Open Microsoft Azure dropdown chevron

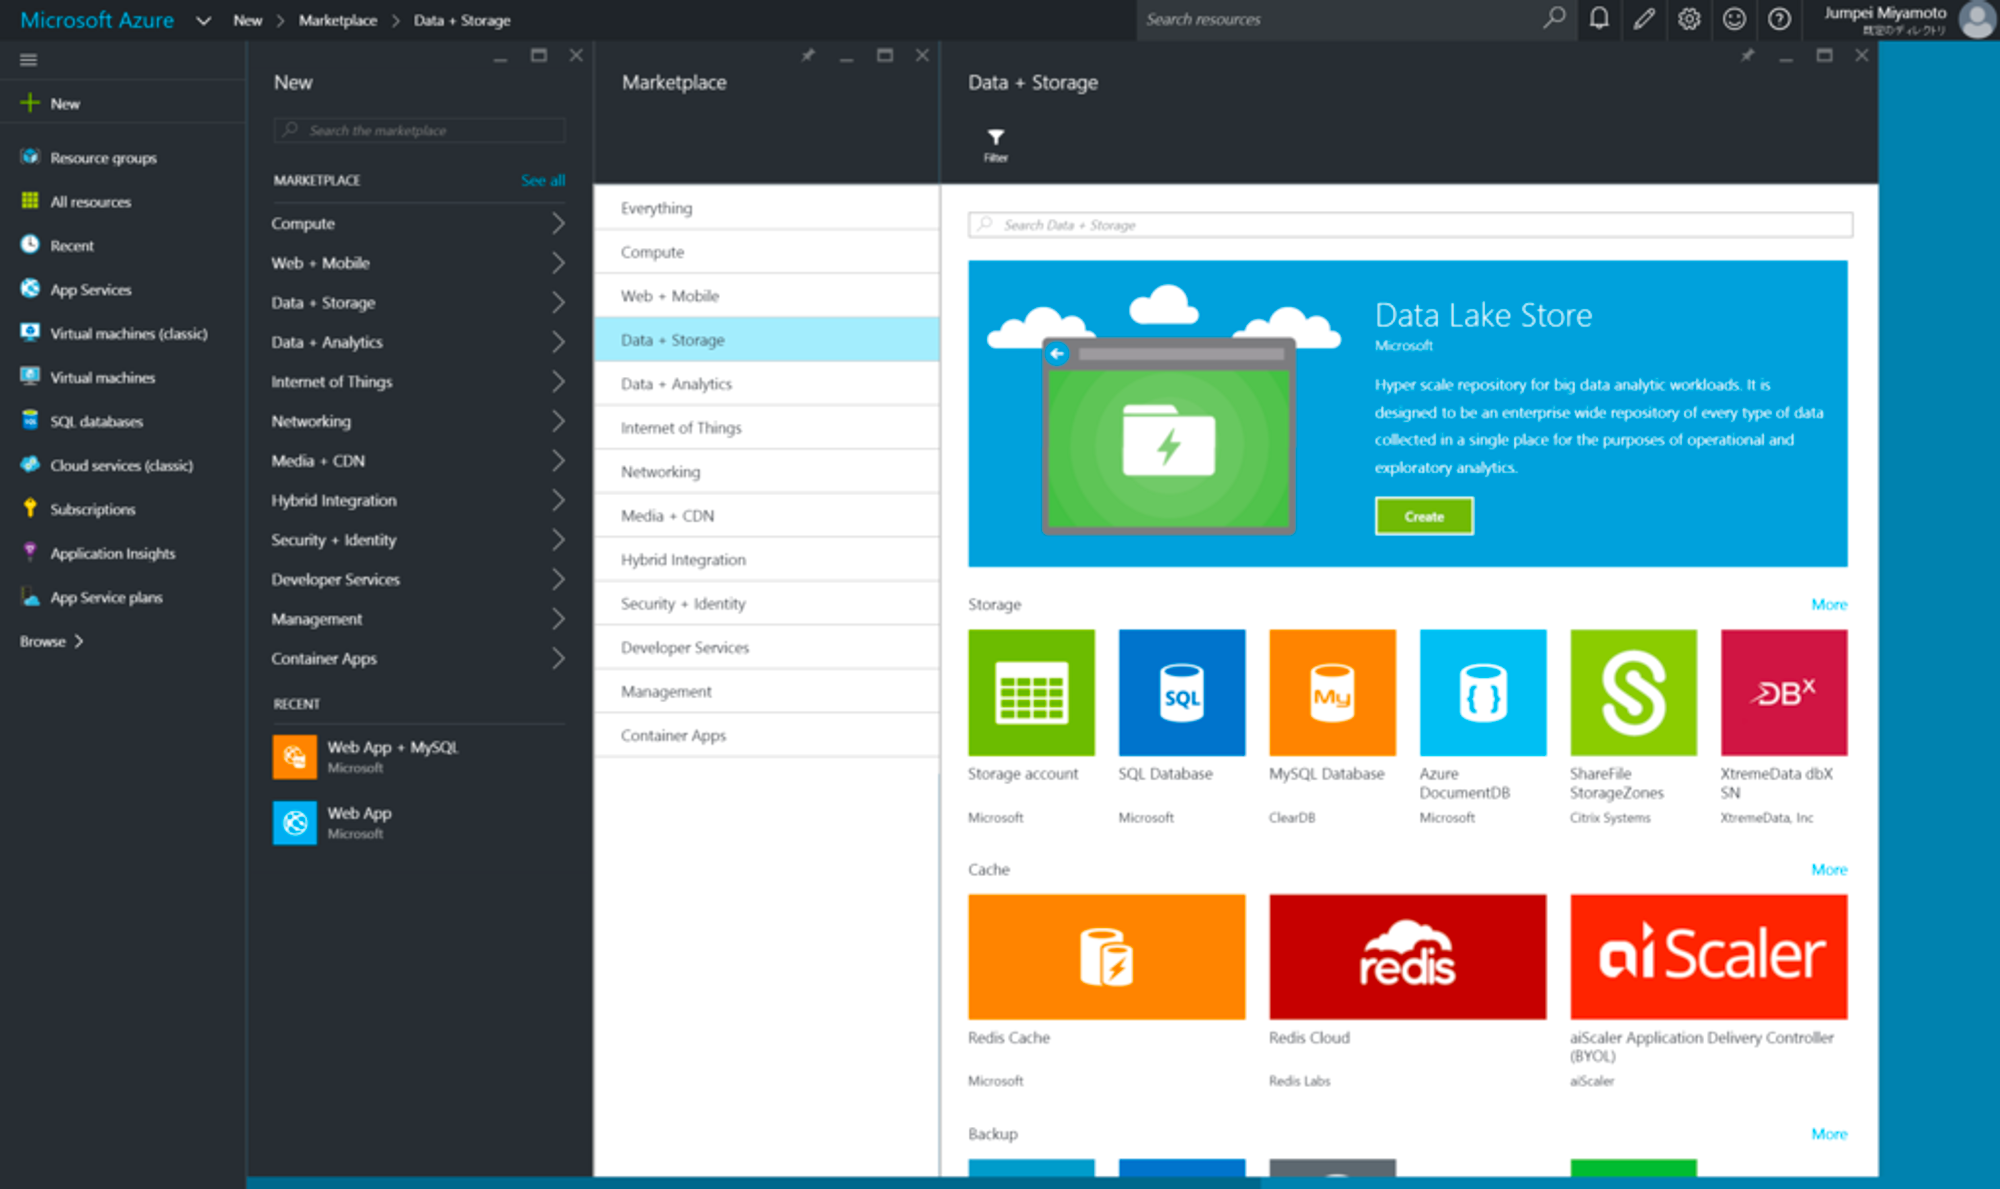(x=203, y=20)
